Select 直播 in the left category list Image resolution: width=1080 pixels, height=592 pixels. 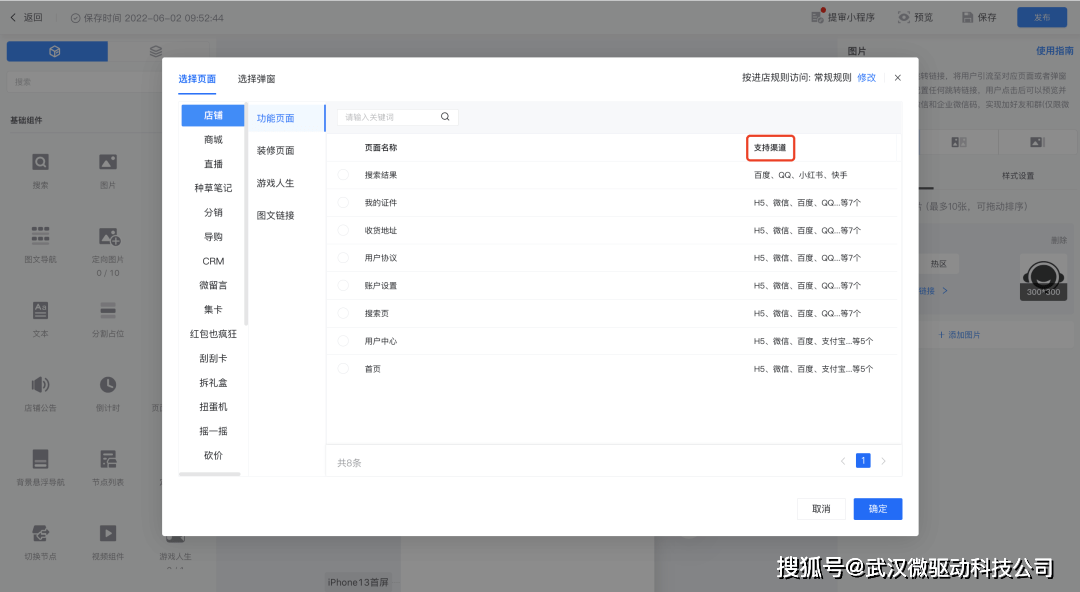point(213,164)
